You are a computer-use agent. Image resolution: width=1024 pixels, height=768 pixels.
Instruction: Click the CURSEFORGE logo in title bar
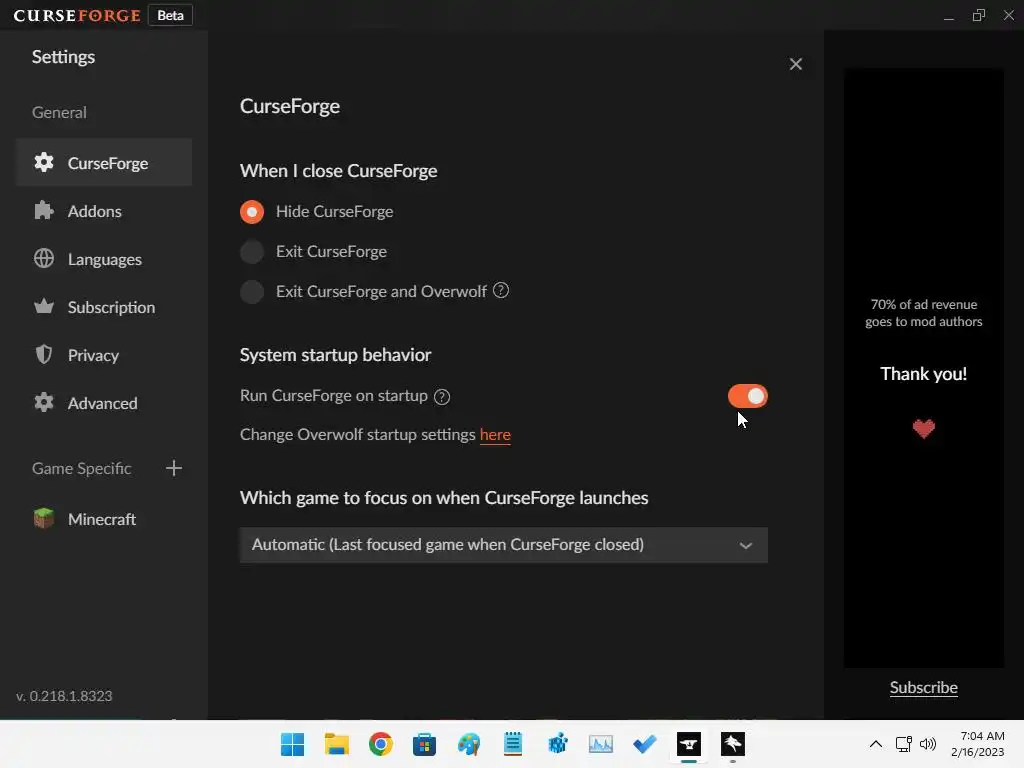click(x=77, y=15)
